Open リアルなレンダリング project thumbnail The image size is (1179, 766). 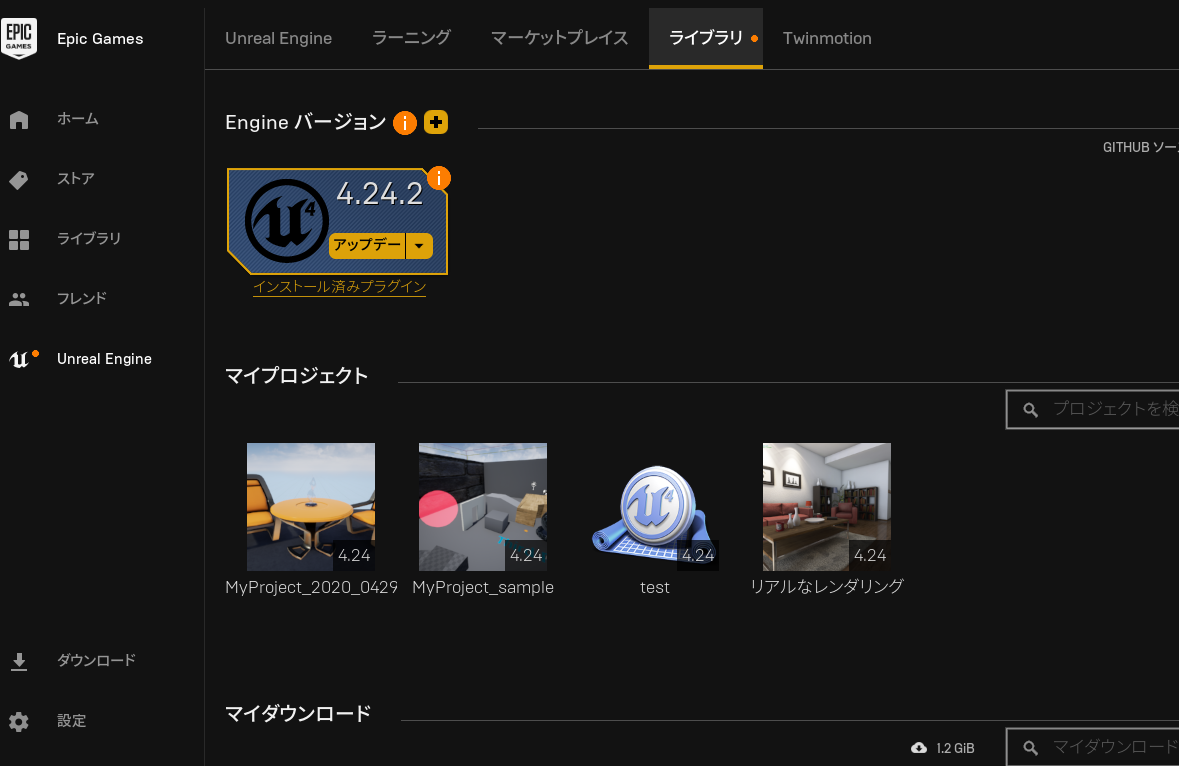(x=826, y=507)
